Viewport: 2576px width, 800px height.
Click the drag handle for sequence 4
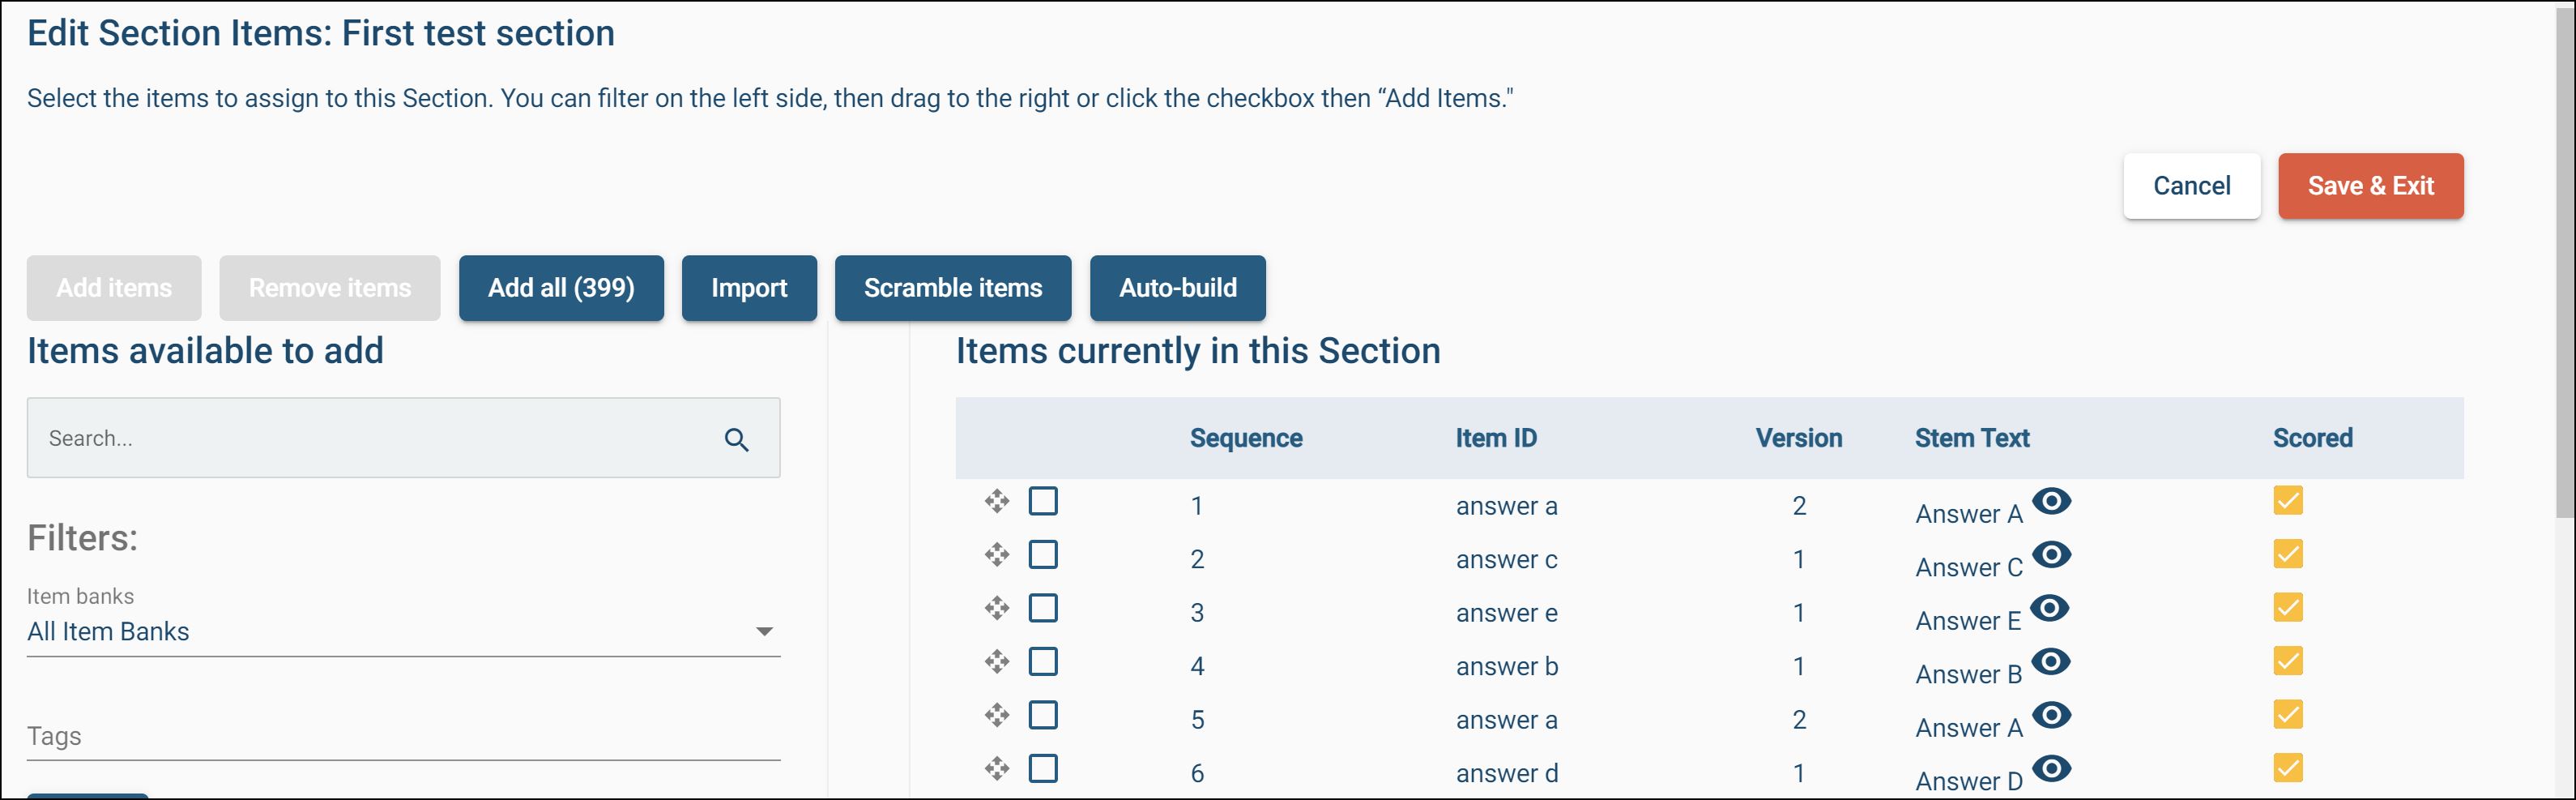coord(996,661)
